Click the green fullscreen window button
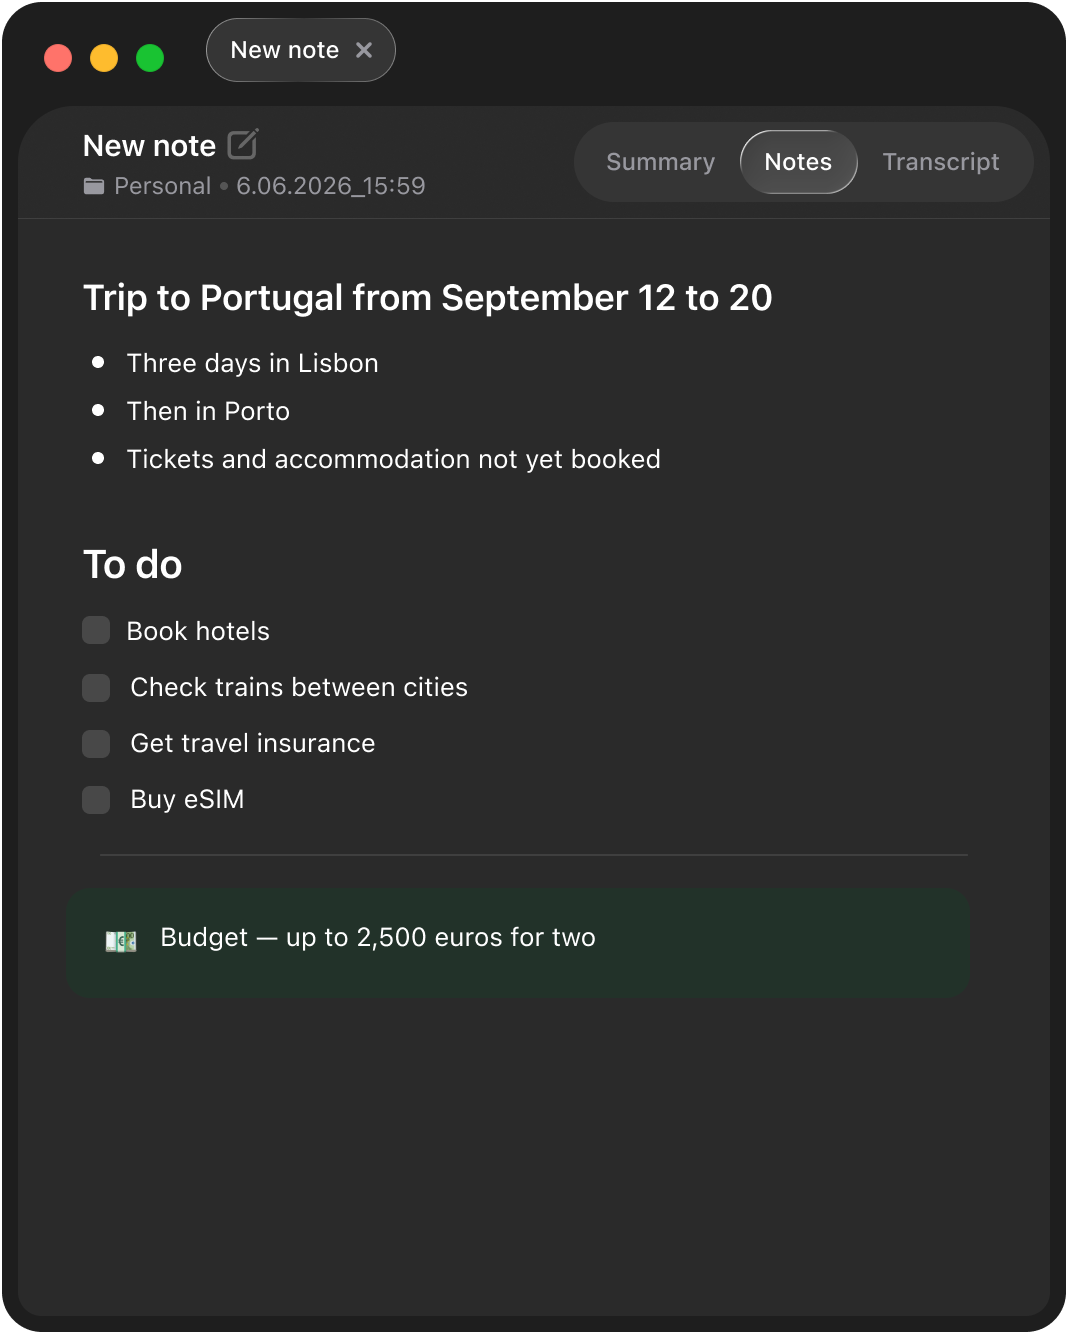This screenshot has height=1334, width=1068. (150, 58)
